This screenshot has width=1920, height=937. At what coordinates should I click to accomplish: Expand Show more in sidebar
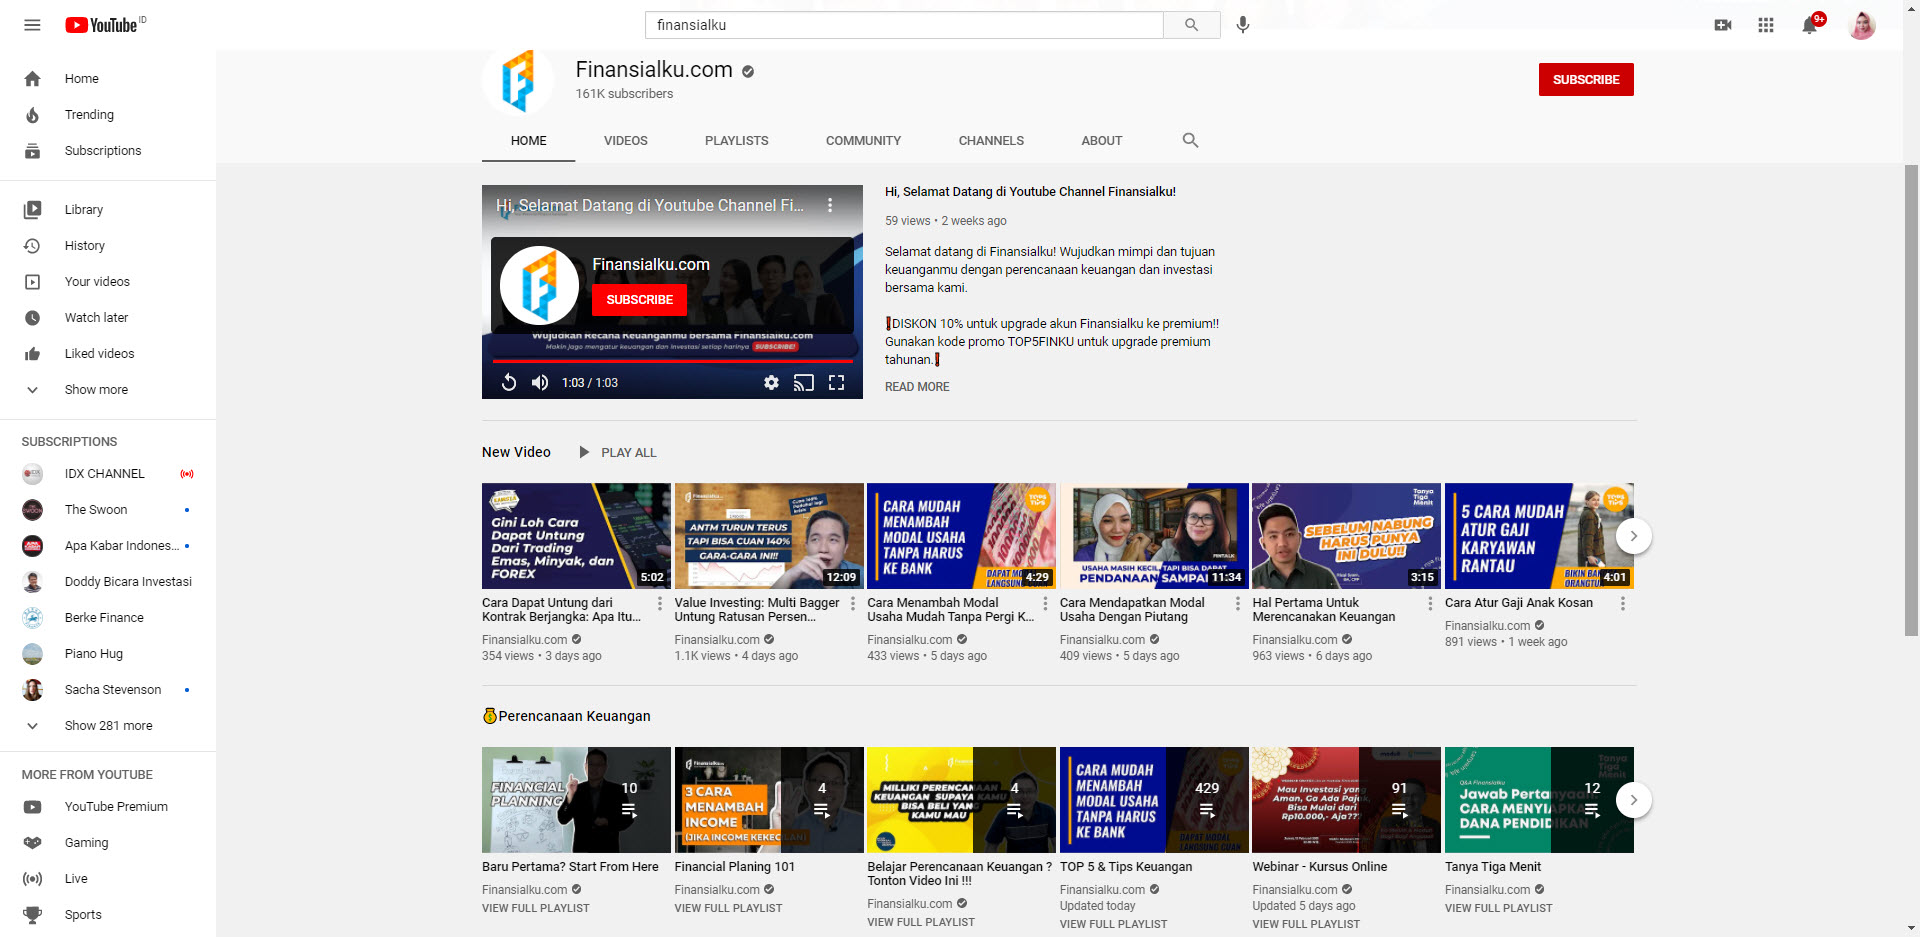pos(108,390)
